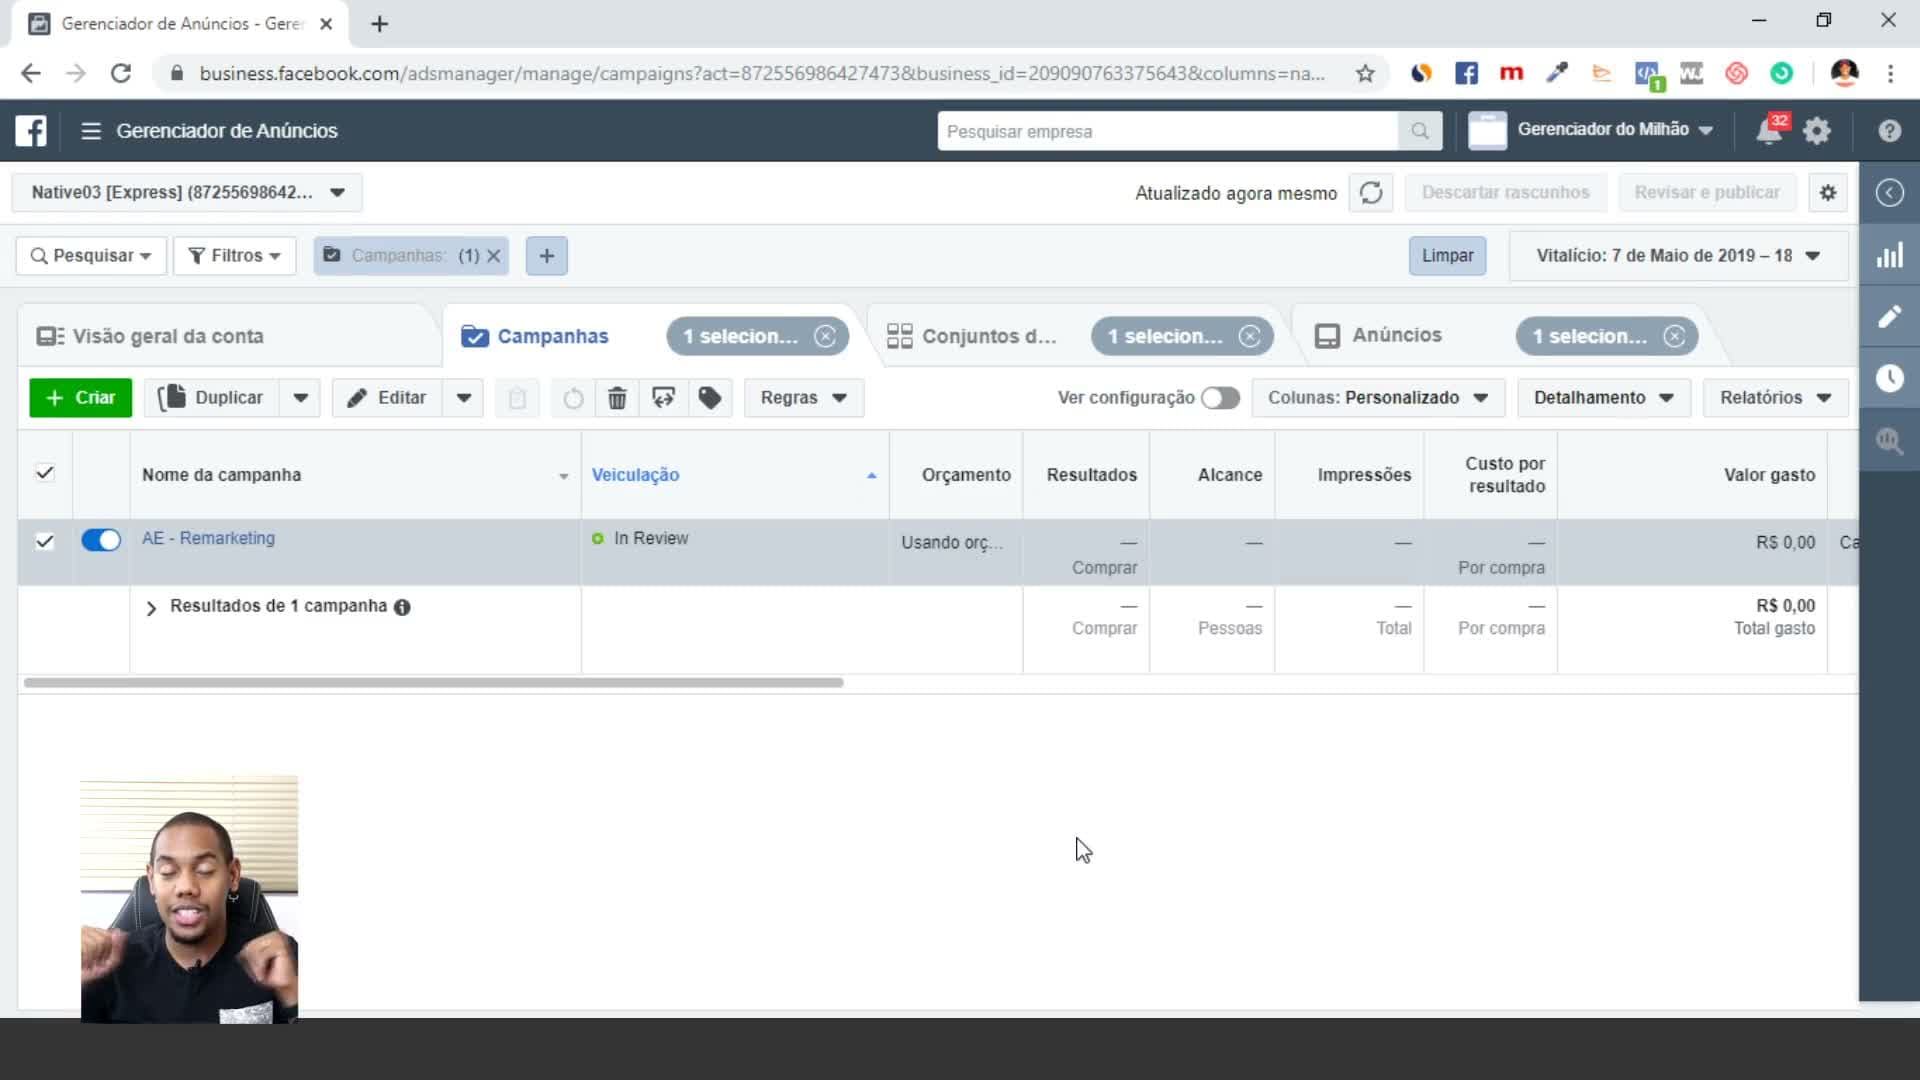Clear Conjuntos tab selection badge
Screen dimensions: 1920x1080
coord(1250,336)
